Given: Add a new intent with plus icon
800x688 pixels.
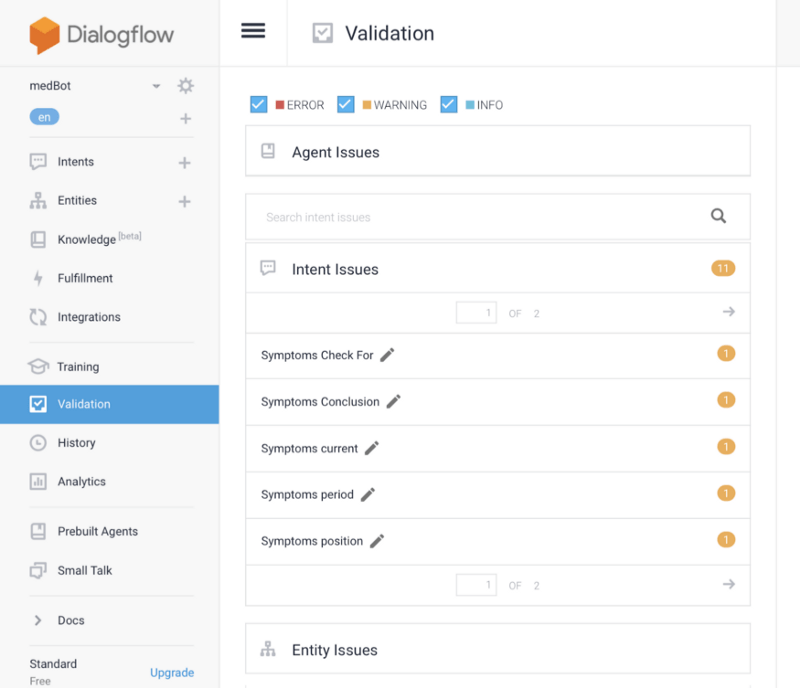Looking at the screenshot, I should [x=184, y=163].
